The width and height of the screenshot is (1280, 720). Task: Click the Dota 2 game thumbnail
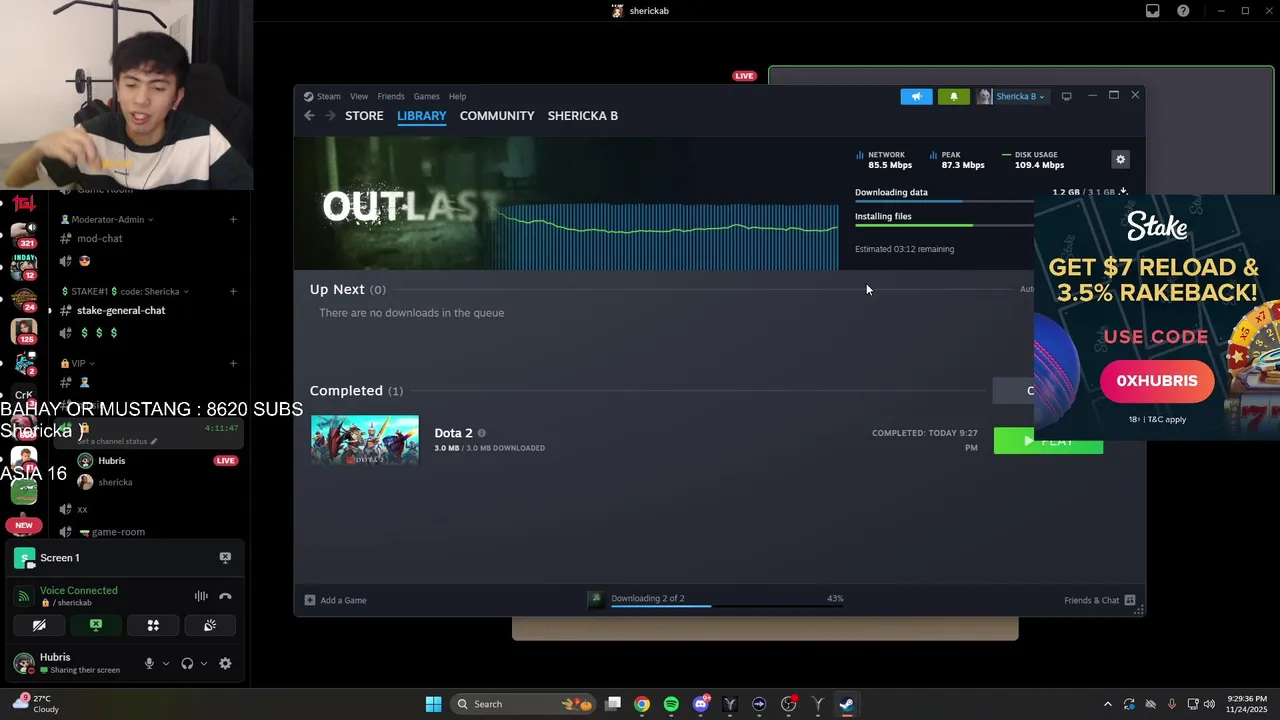[x=365, y=440]
